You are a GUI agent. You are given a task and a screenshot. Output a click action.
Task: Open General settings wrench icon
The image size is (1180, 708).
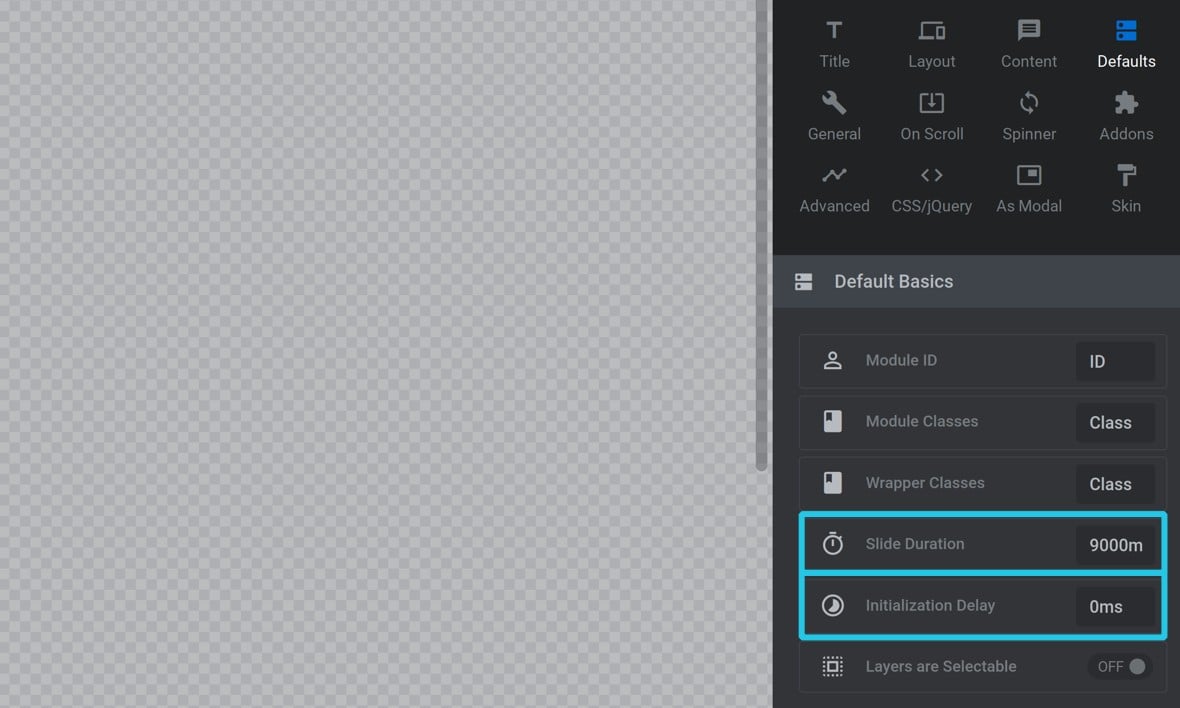click(x=834, y=103)
